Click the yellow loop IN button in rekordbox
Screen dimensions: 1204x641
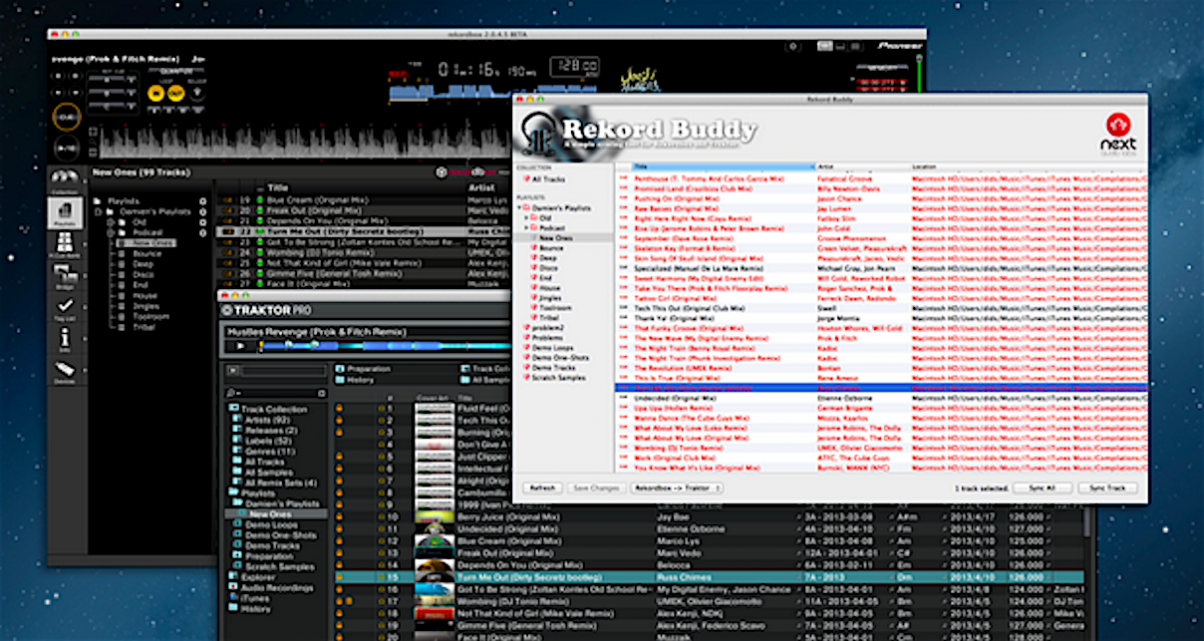(x=155, y=93)
